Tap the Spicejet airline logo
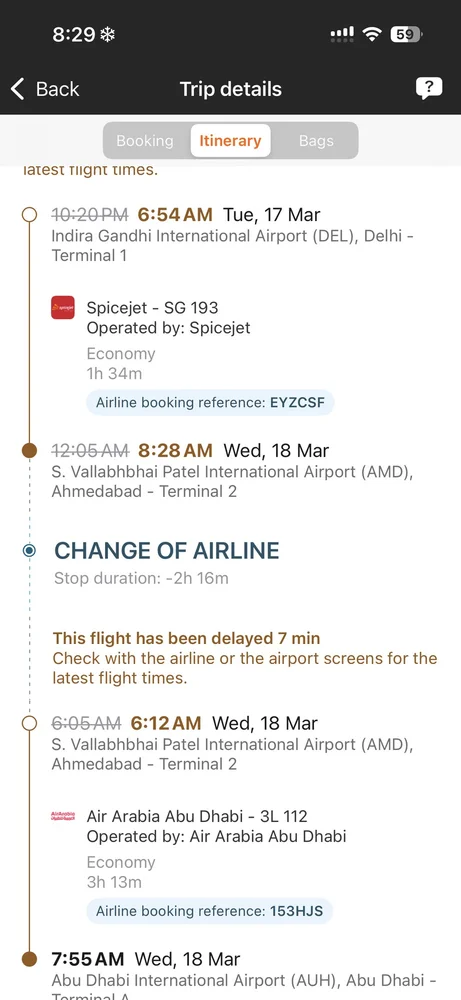 tap(62, 307)
